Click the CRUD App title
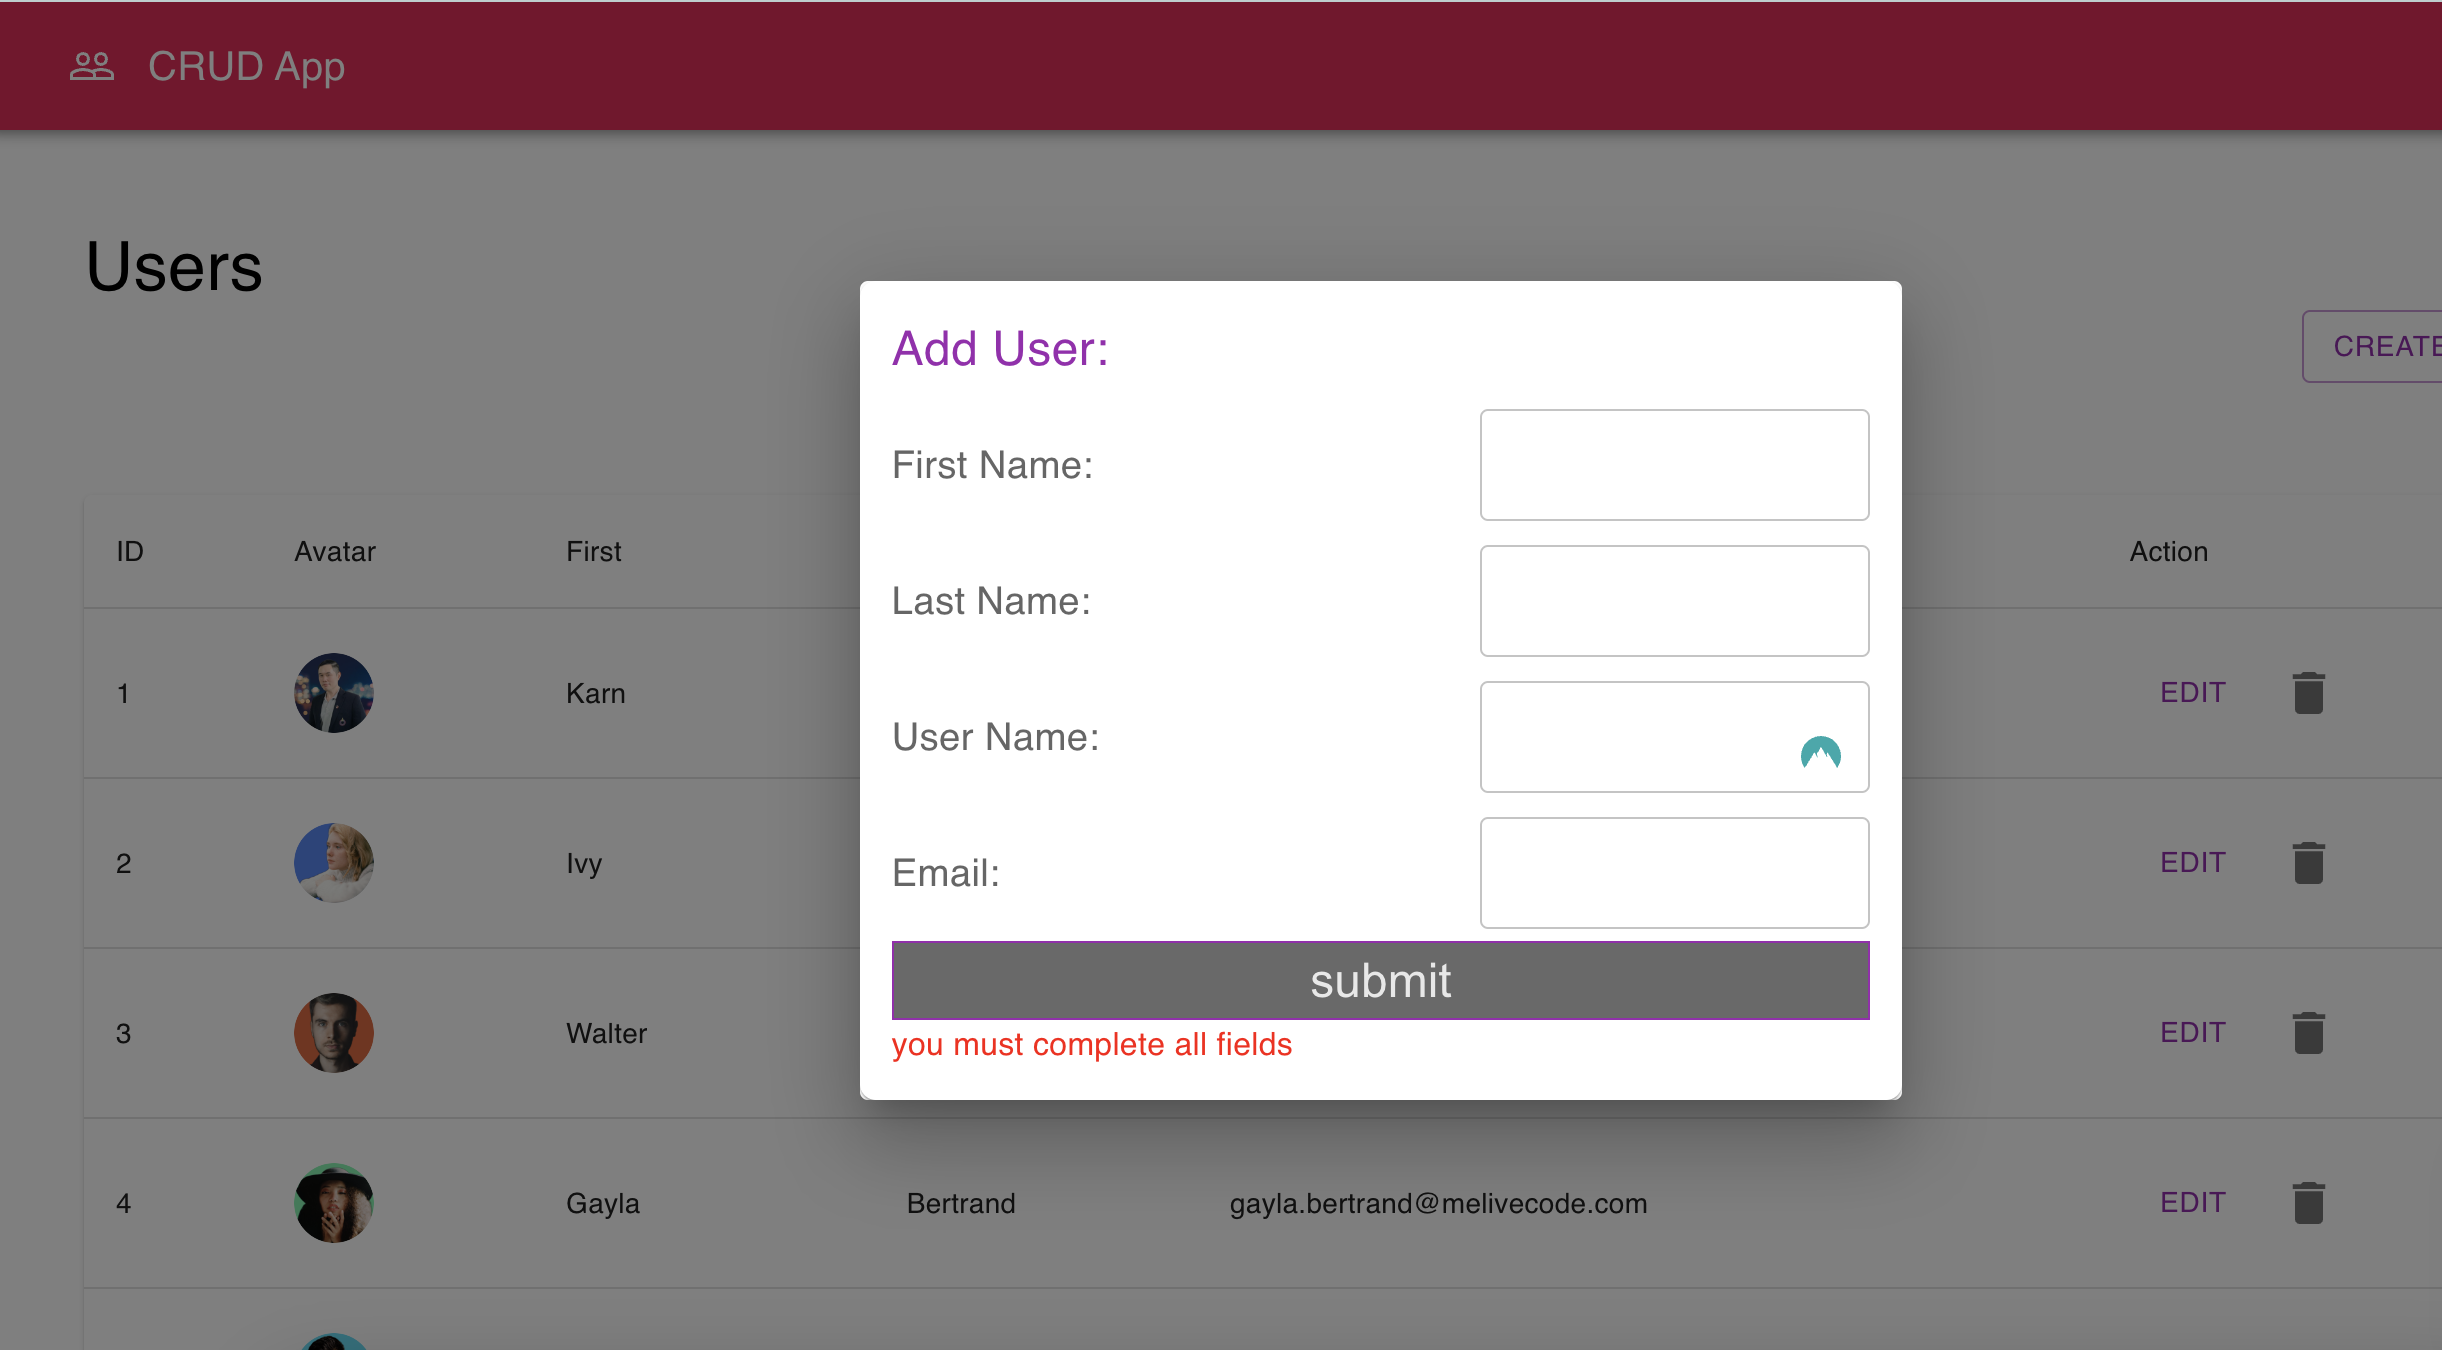This screenshot has height=1350, width=2442. click(x=246, y=67)
